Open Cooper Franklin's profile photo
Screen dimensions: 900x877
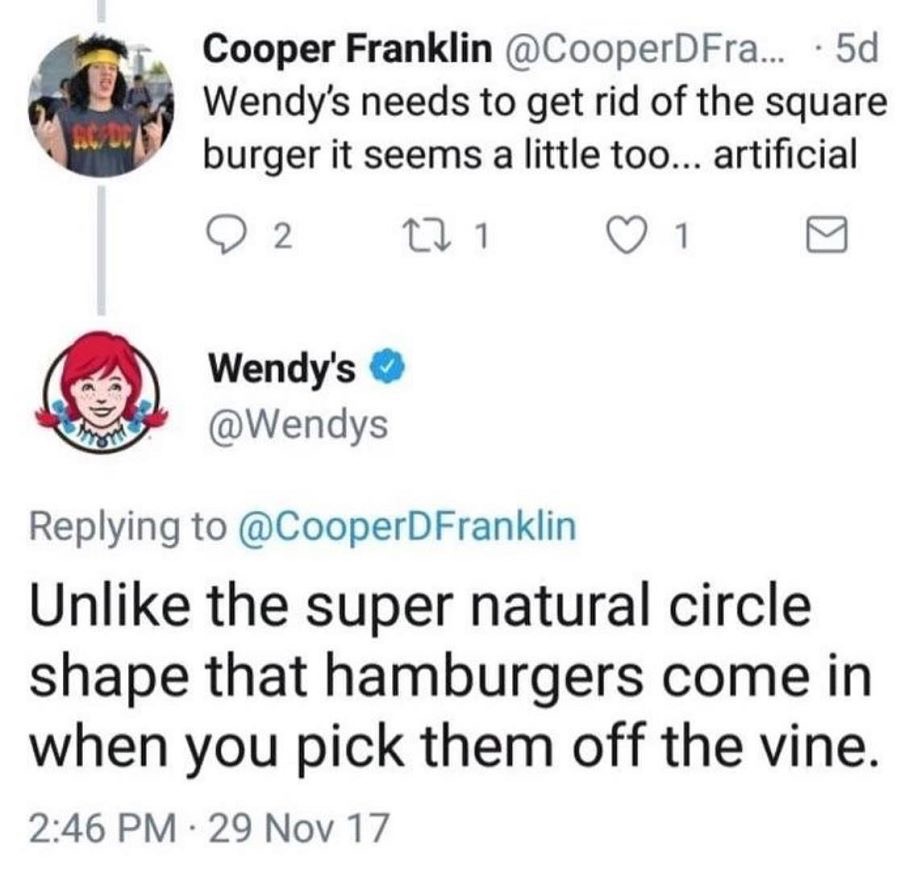[x=101, y=104]
